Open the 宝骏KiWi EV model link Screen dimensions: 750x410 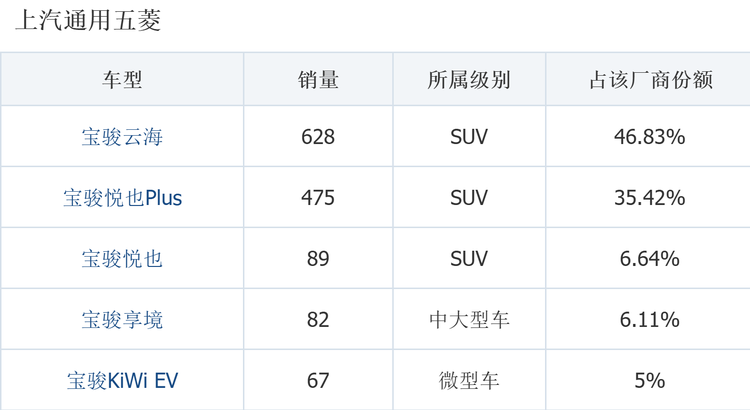click(122, 381)
